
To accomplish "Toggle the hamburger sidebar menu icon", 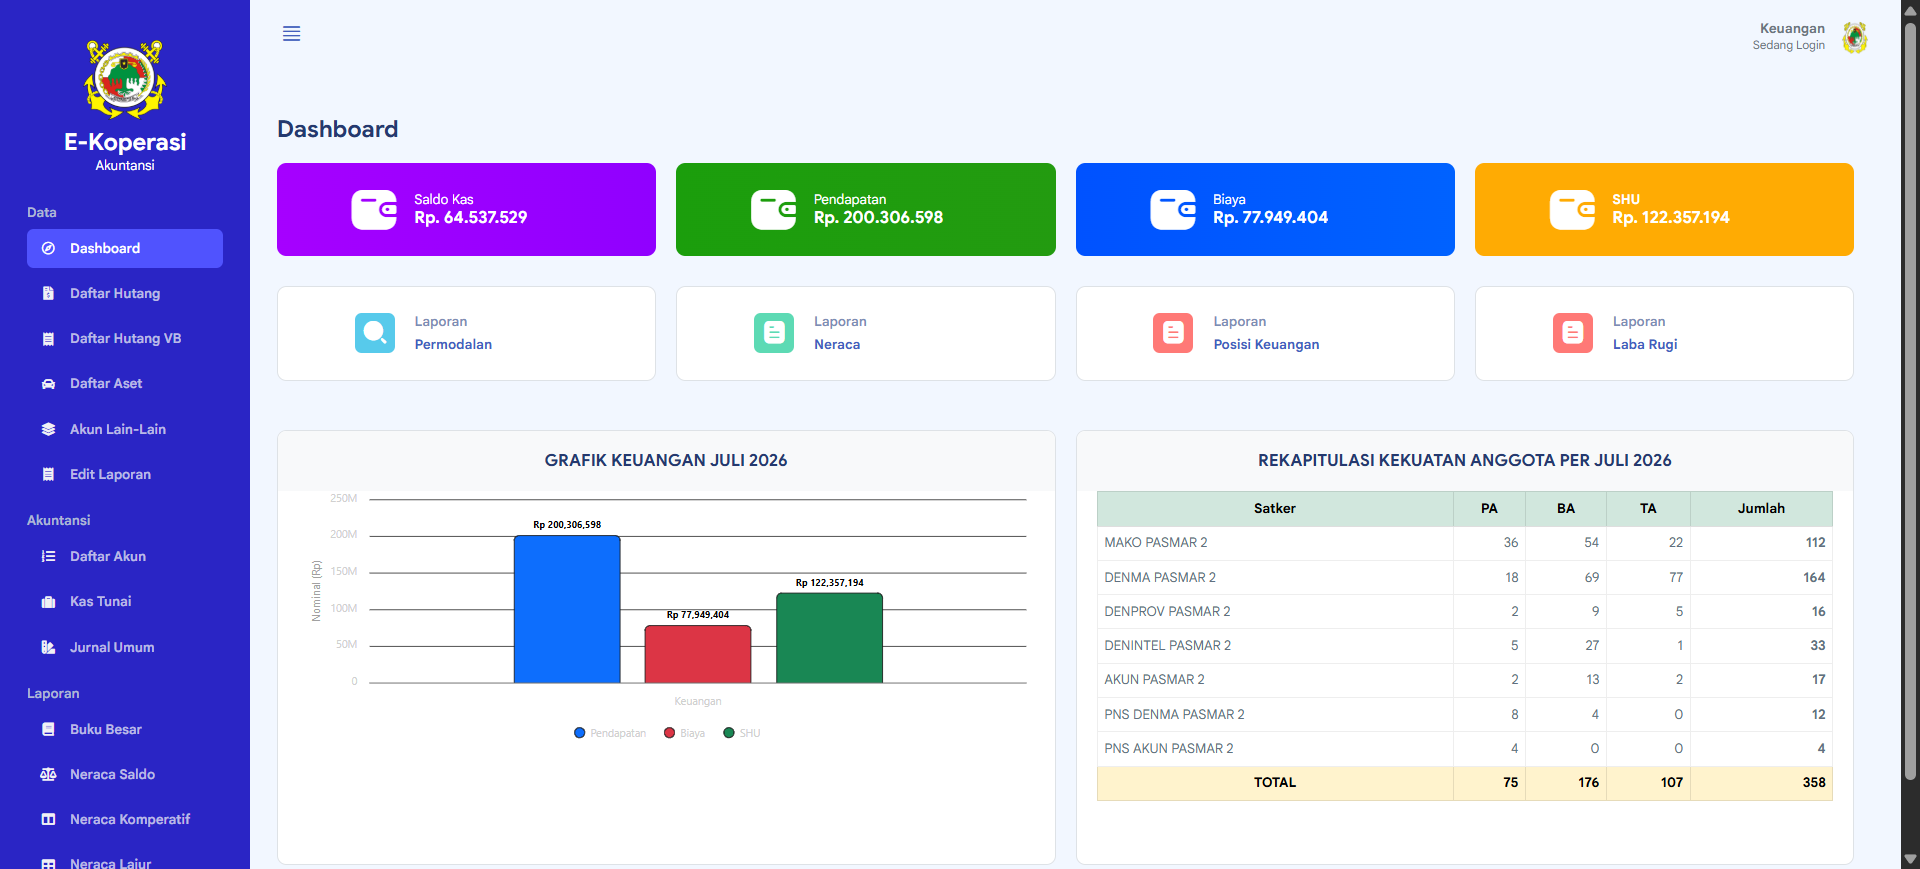I will [x=291, y=34].
